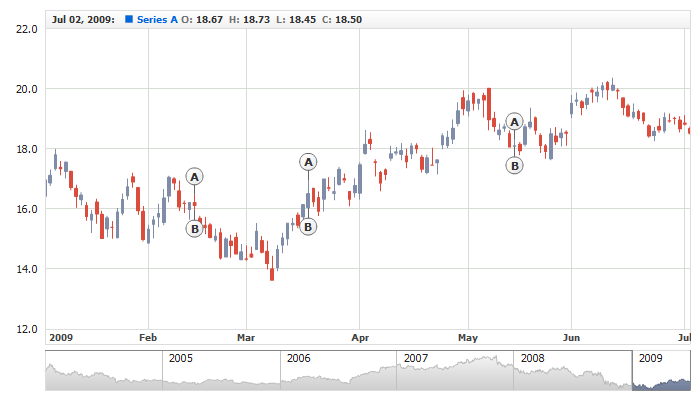700x400 pixels.
Task: Click the lowest candlestick in March
Action: click(x=272, y=272)
